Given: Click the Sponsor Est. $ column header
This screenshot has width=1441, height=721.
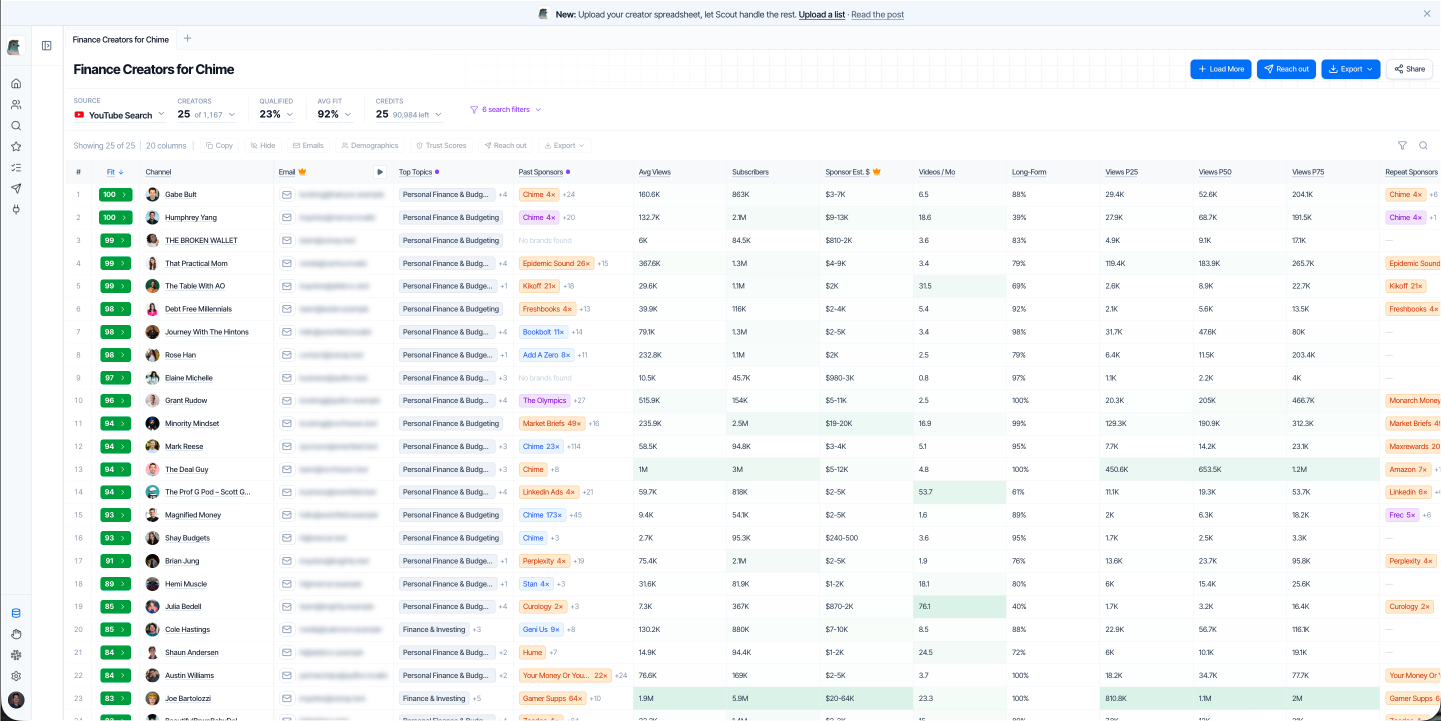Looking at the screenshot, I should 847,172.
